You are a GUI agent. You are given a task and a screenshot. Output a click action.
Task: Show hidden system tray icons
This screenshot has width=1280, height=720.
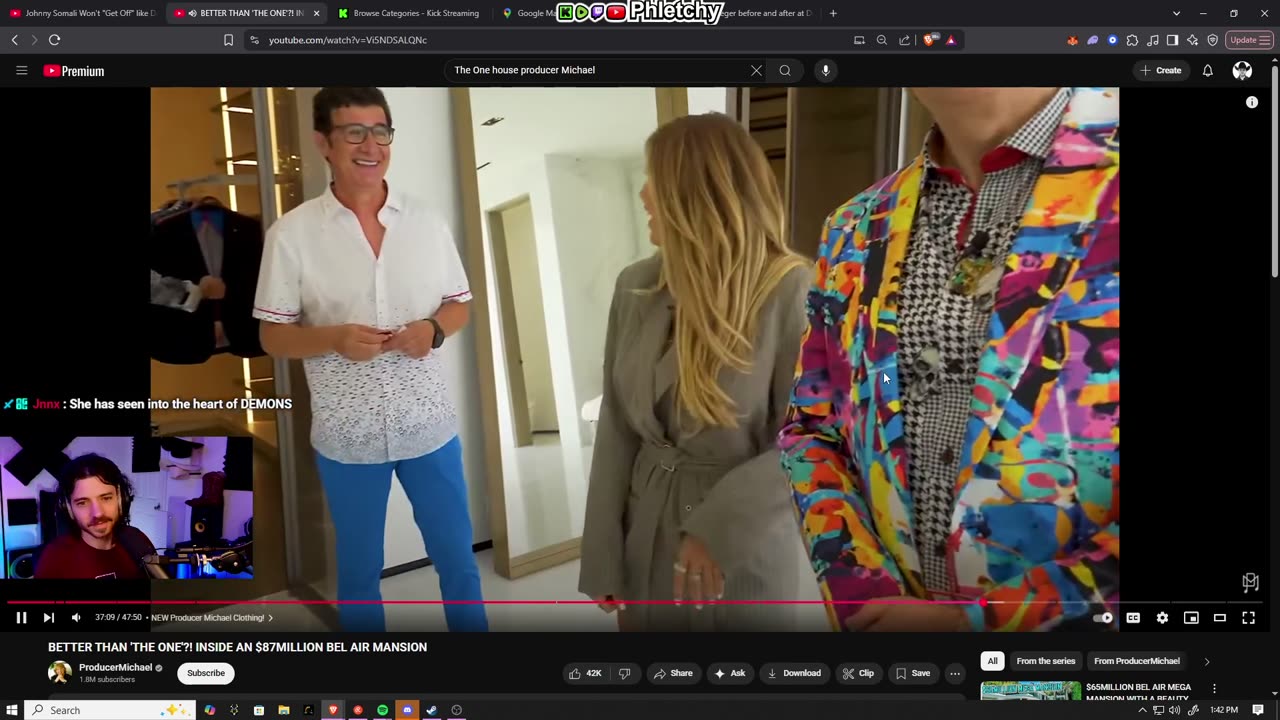pyautogui.click(x=1142, y=710)
